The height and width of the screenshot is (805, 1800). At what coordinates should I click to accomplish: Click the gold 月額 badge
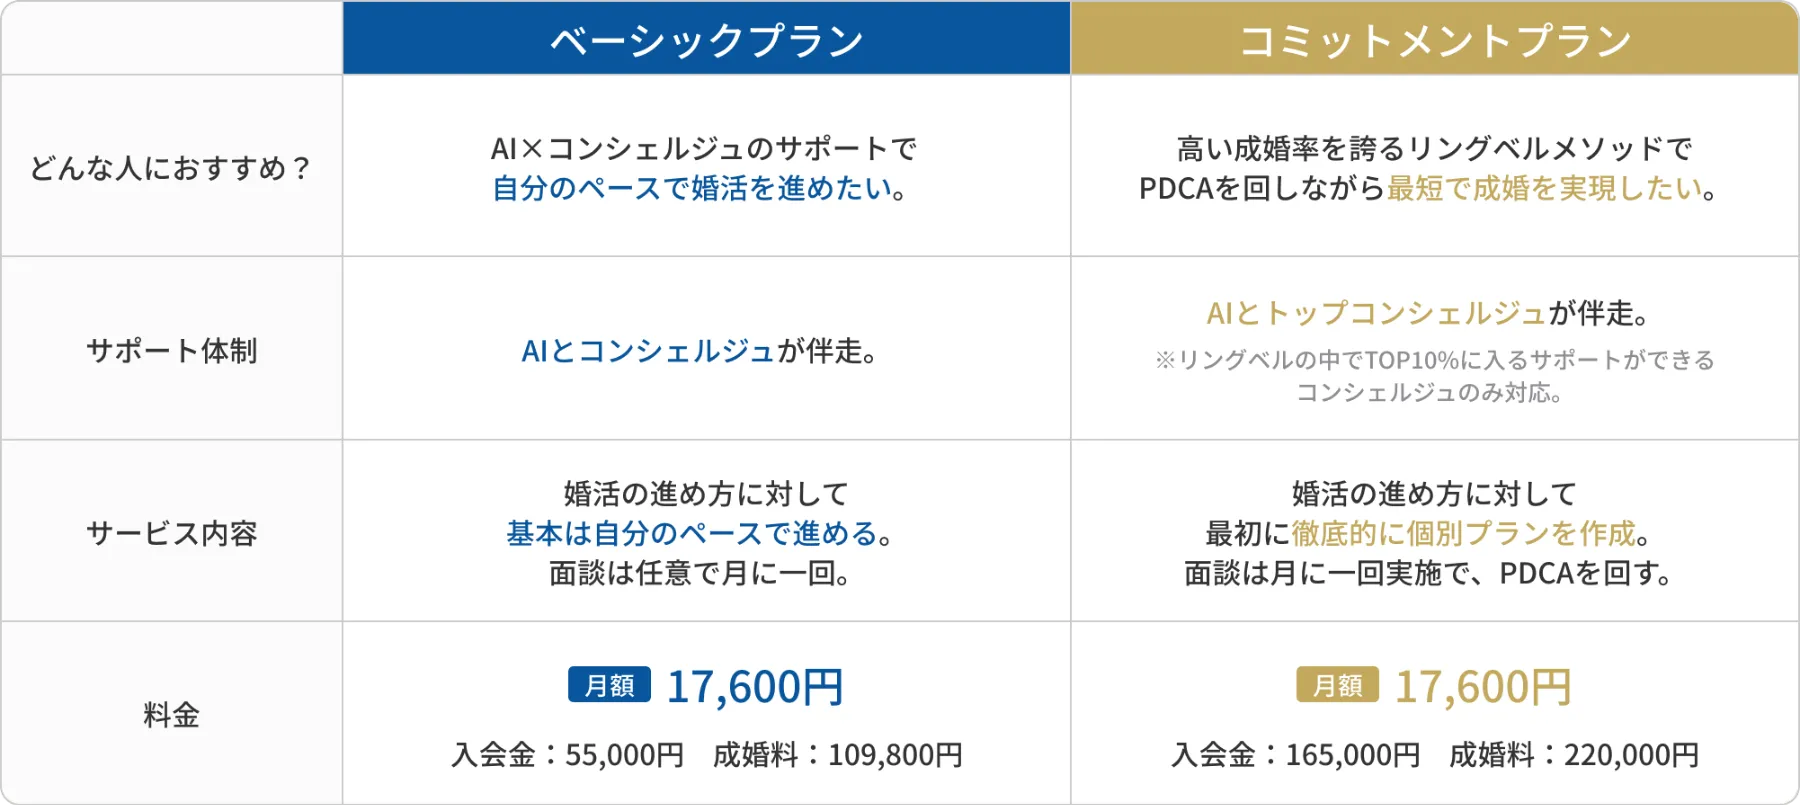[1337, 685]
